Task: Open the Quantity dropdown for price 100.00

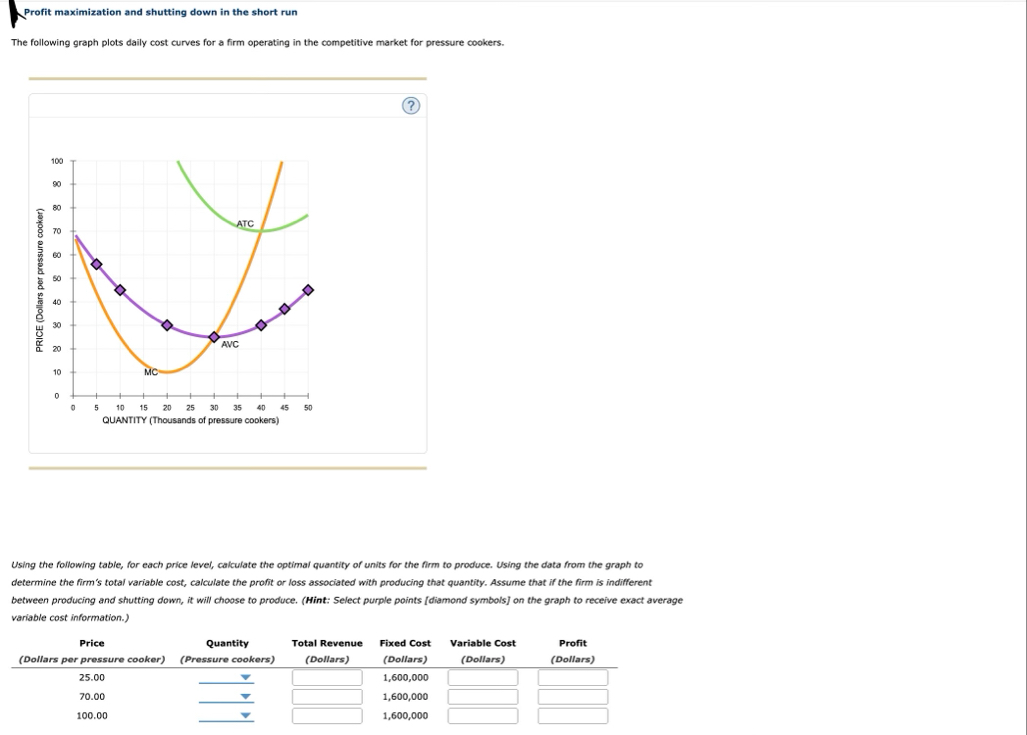Action: point(243,716)
